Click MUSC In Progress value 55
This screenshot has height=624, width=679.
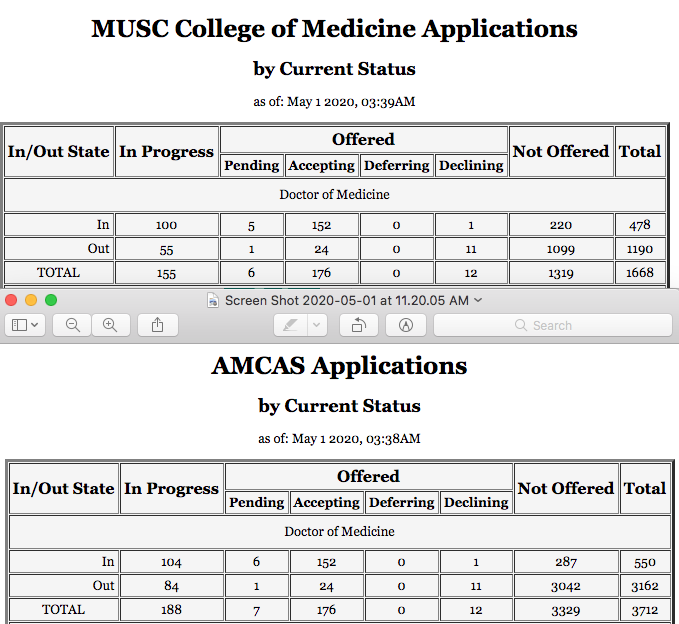(x=167, y=249)
